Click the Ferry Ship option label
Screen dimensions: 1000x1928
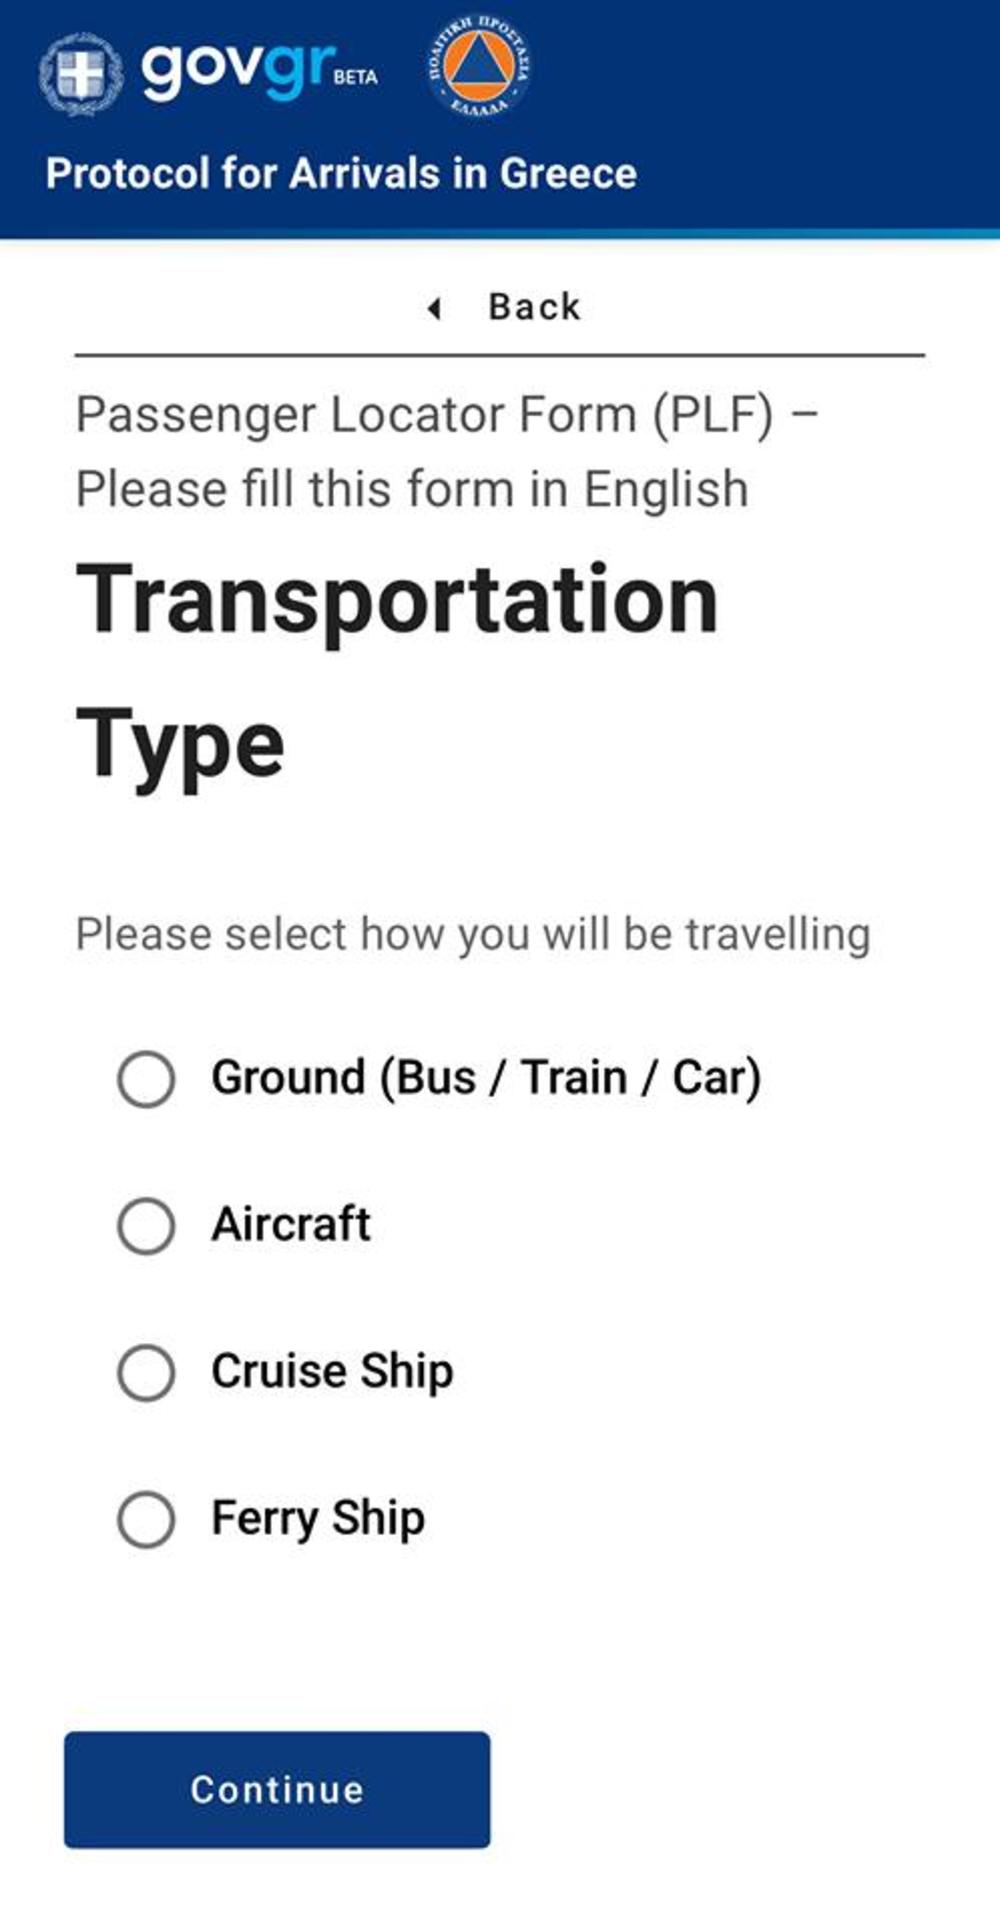pos(318,1518)
